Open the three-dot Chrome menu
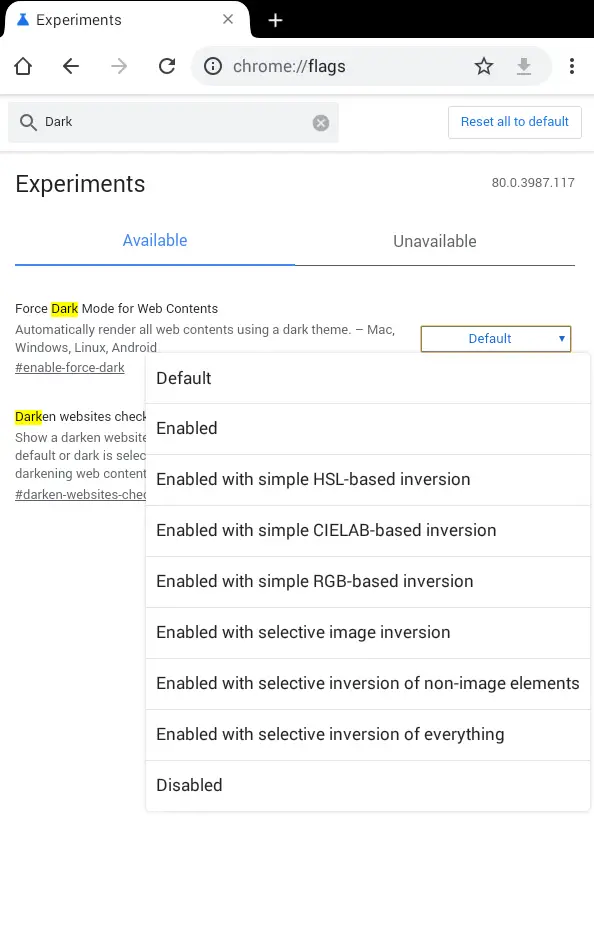This screenshot has height=952, width=594. click(572, 66)
